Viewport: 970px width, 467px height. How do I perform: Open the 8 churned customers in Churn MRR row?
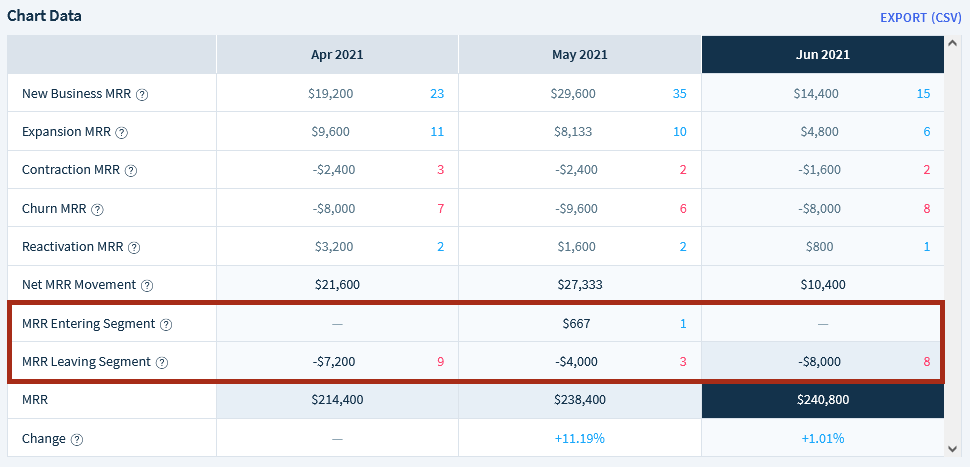click(927, 208)
